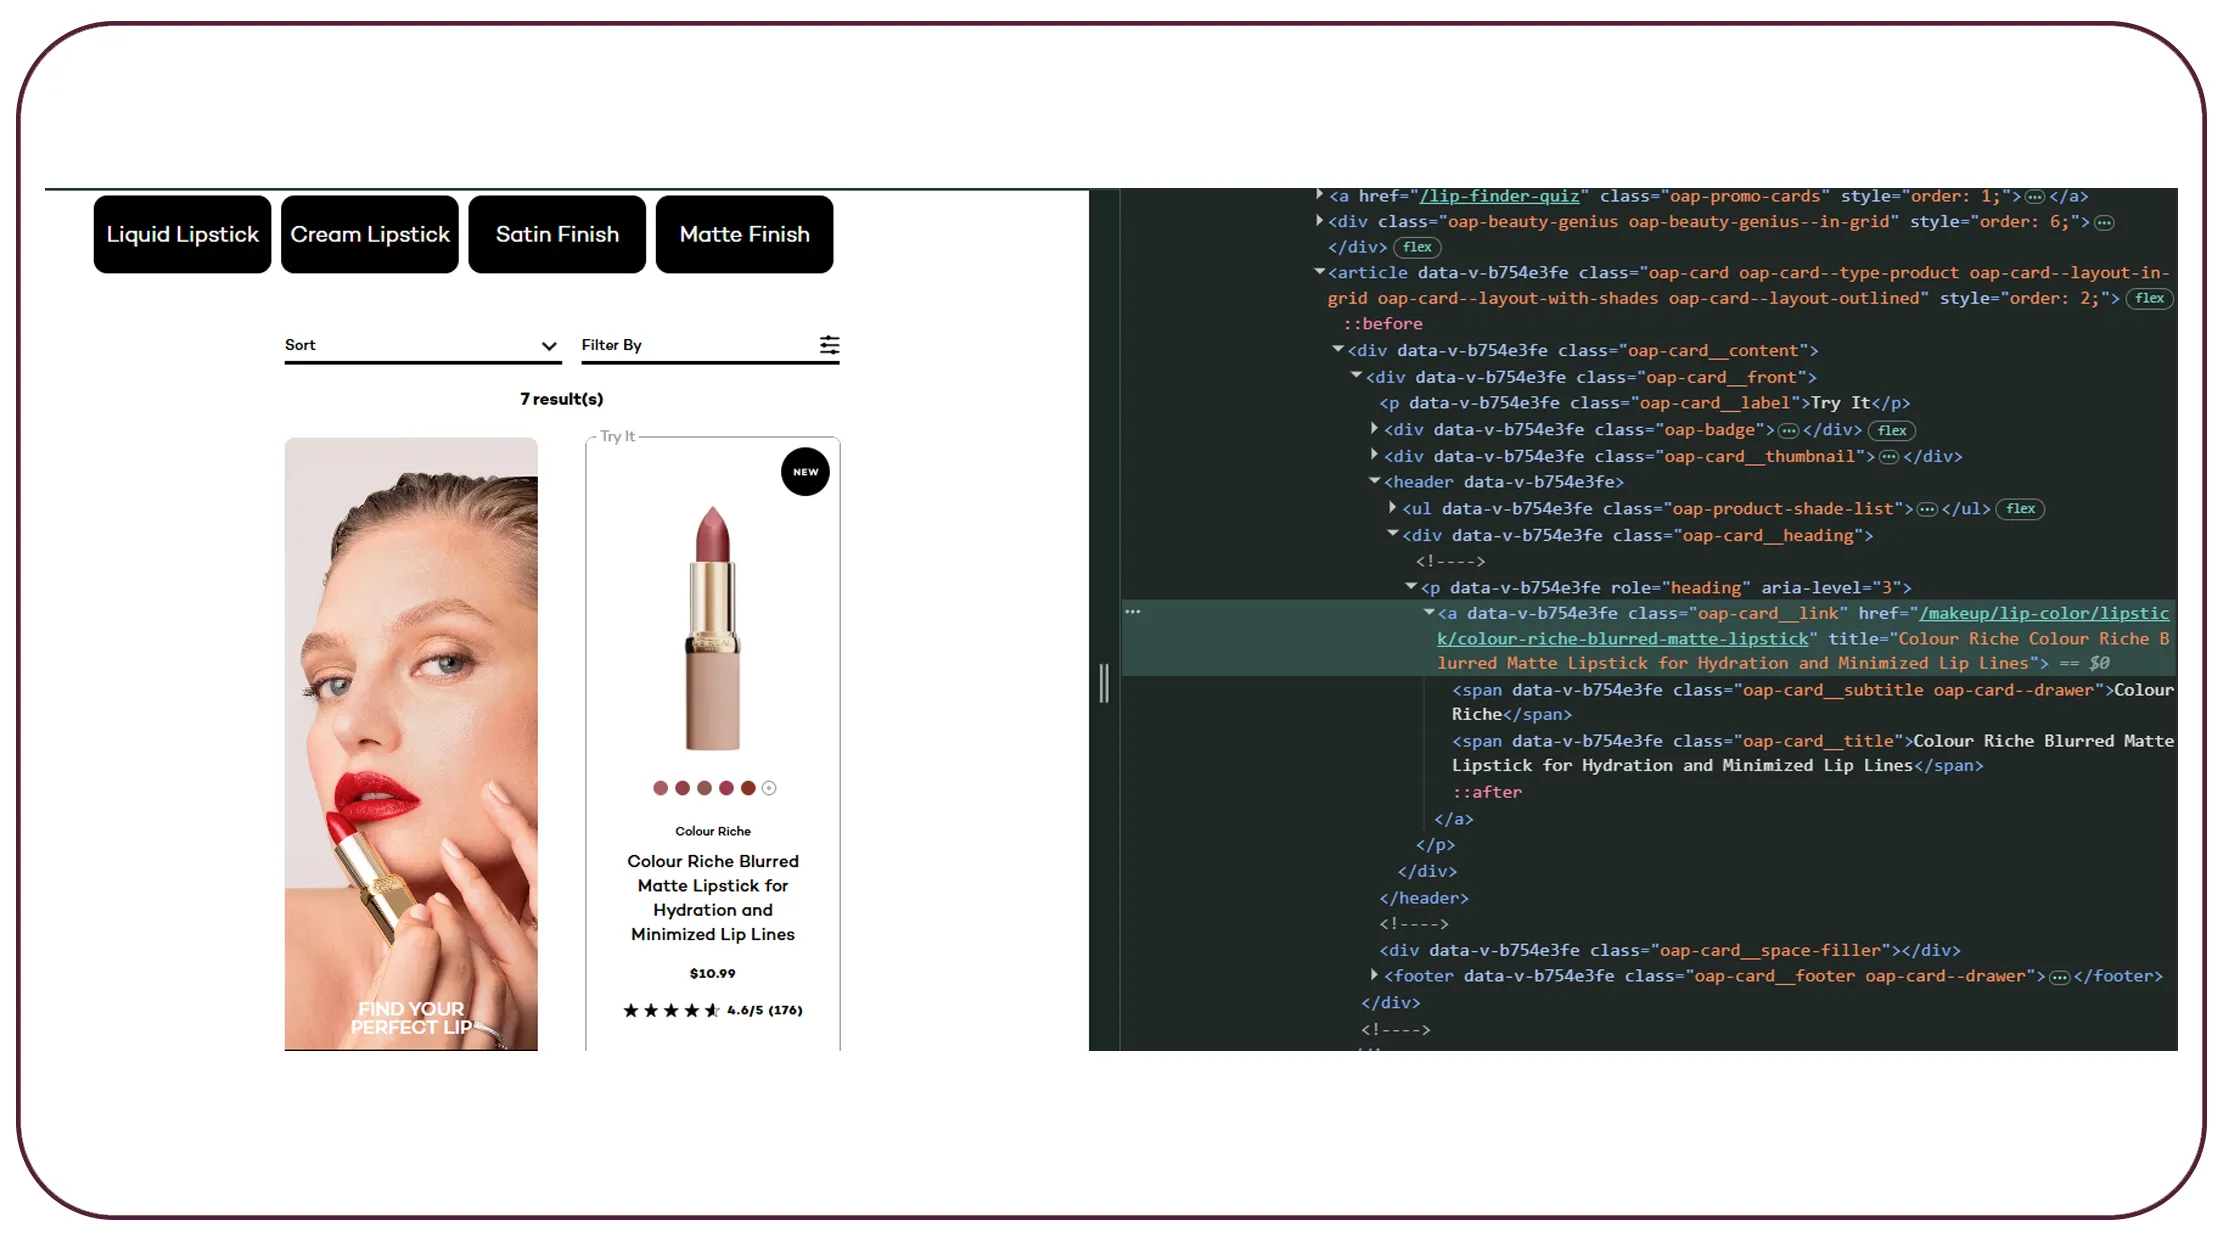Expand the oap-beauty-genius div node
Viewport: 2223px width, 1240px height.
coord(1319,220)
